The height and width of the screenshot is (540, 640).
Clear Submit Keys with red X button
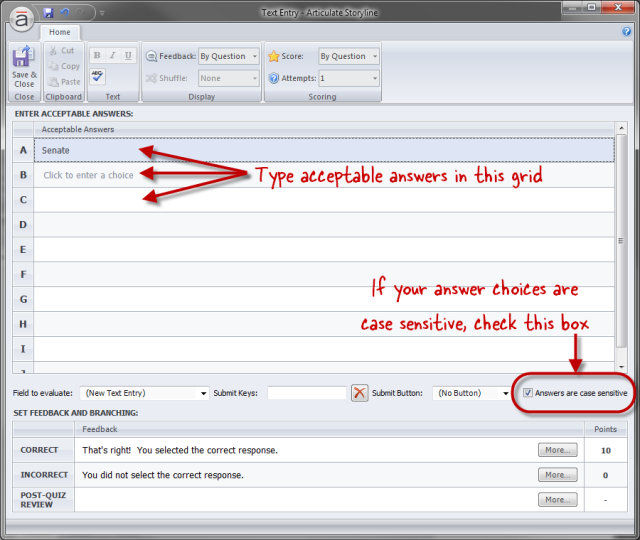coord(360,393)
